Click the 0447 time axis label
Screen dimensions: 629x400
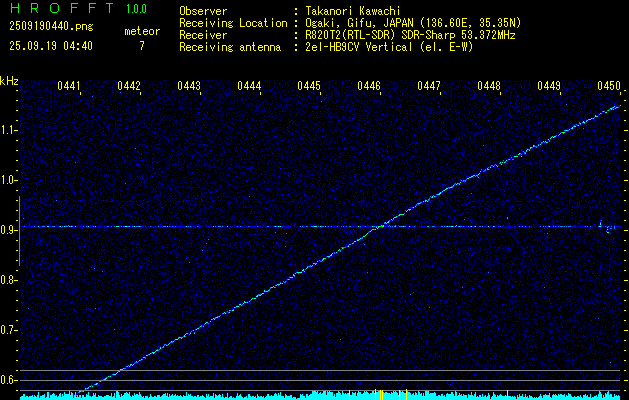pos(429,86)
